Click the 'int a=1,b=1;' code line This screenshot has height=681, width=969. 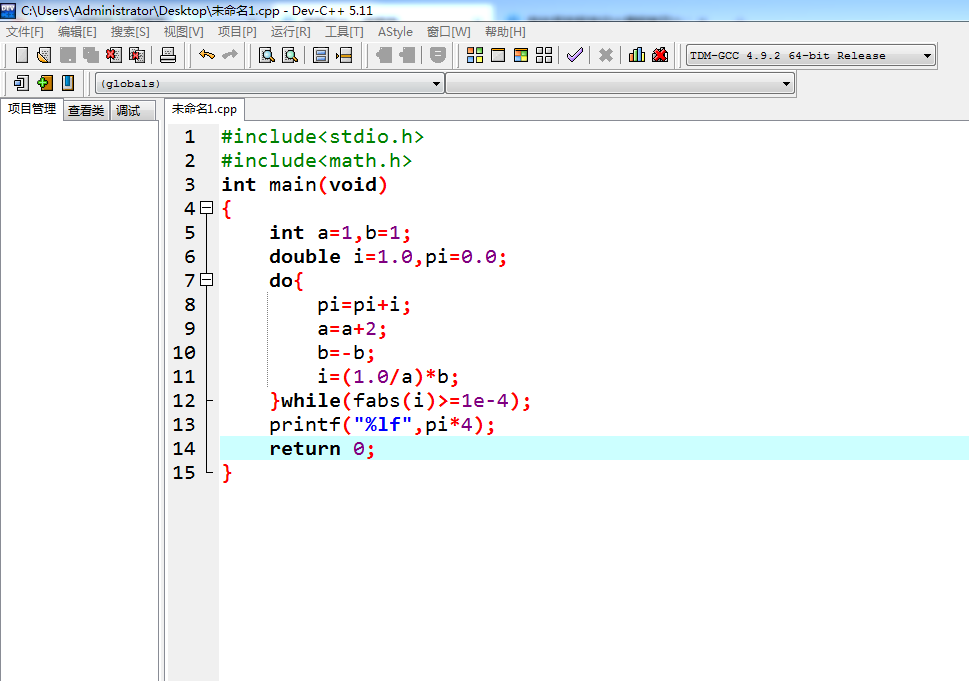[340, 232]
